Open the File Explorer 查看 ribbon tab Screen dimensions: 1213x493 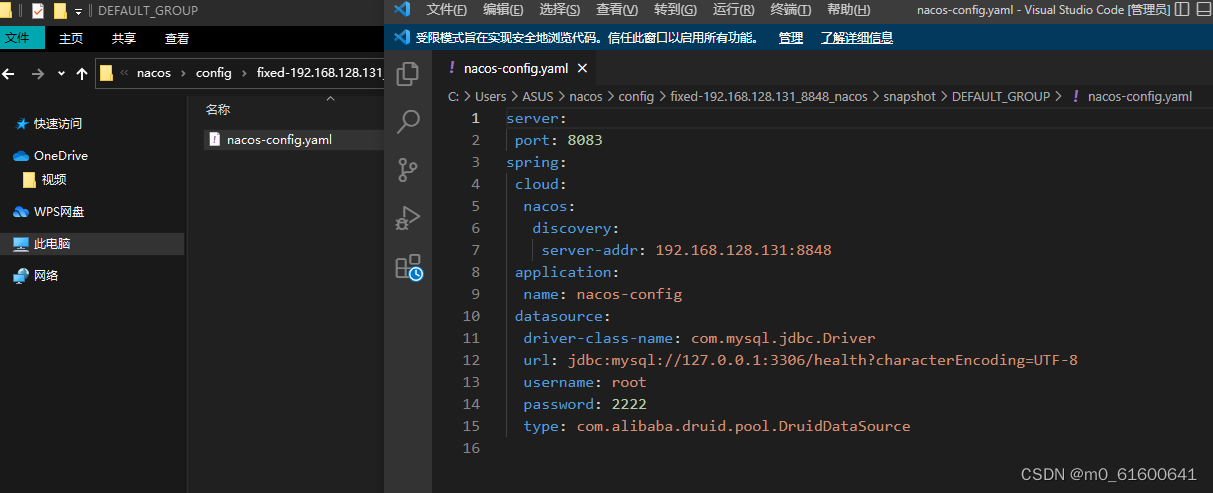click(x=177, y=38)
